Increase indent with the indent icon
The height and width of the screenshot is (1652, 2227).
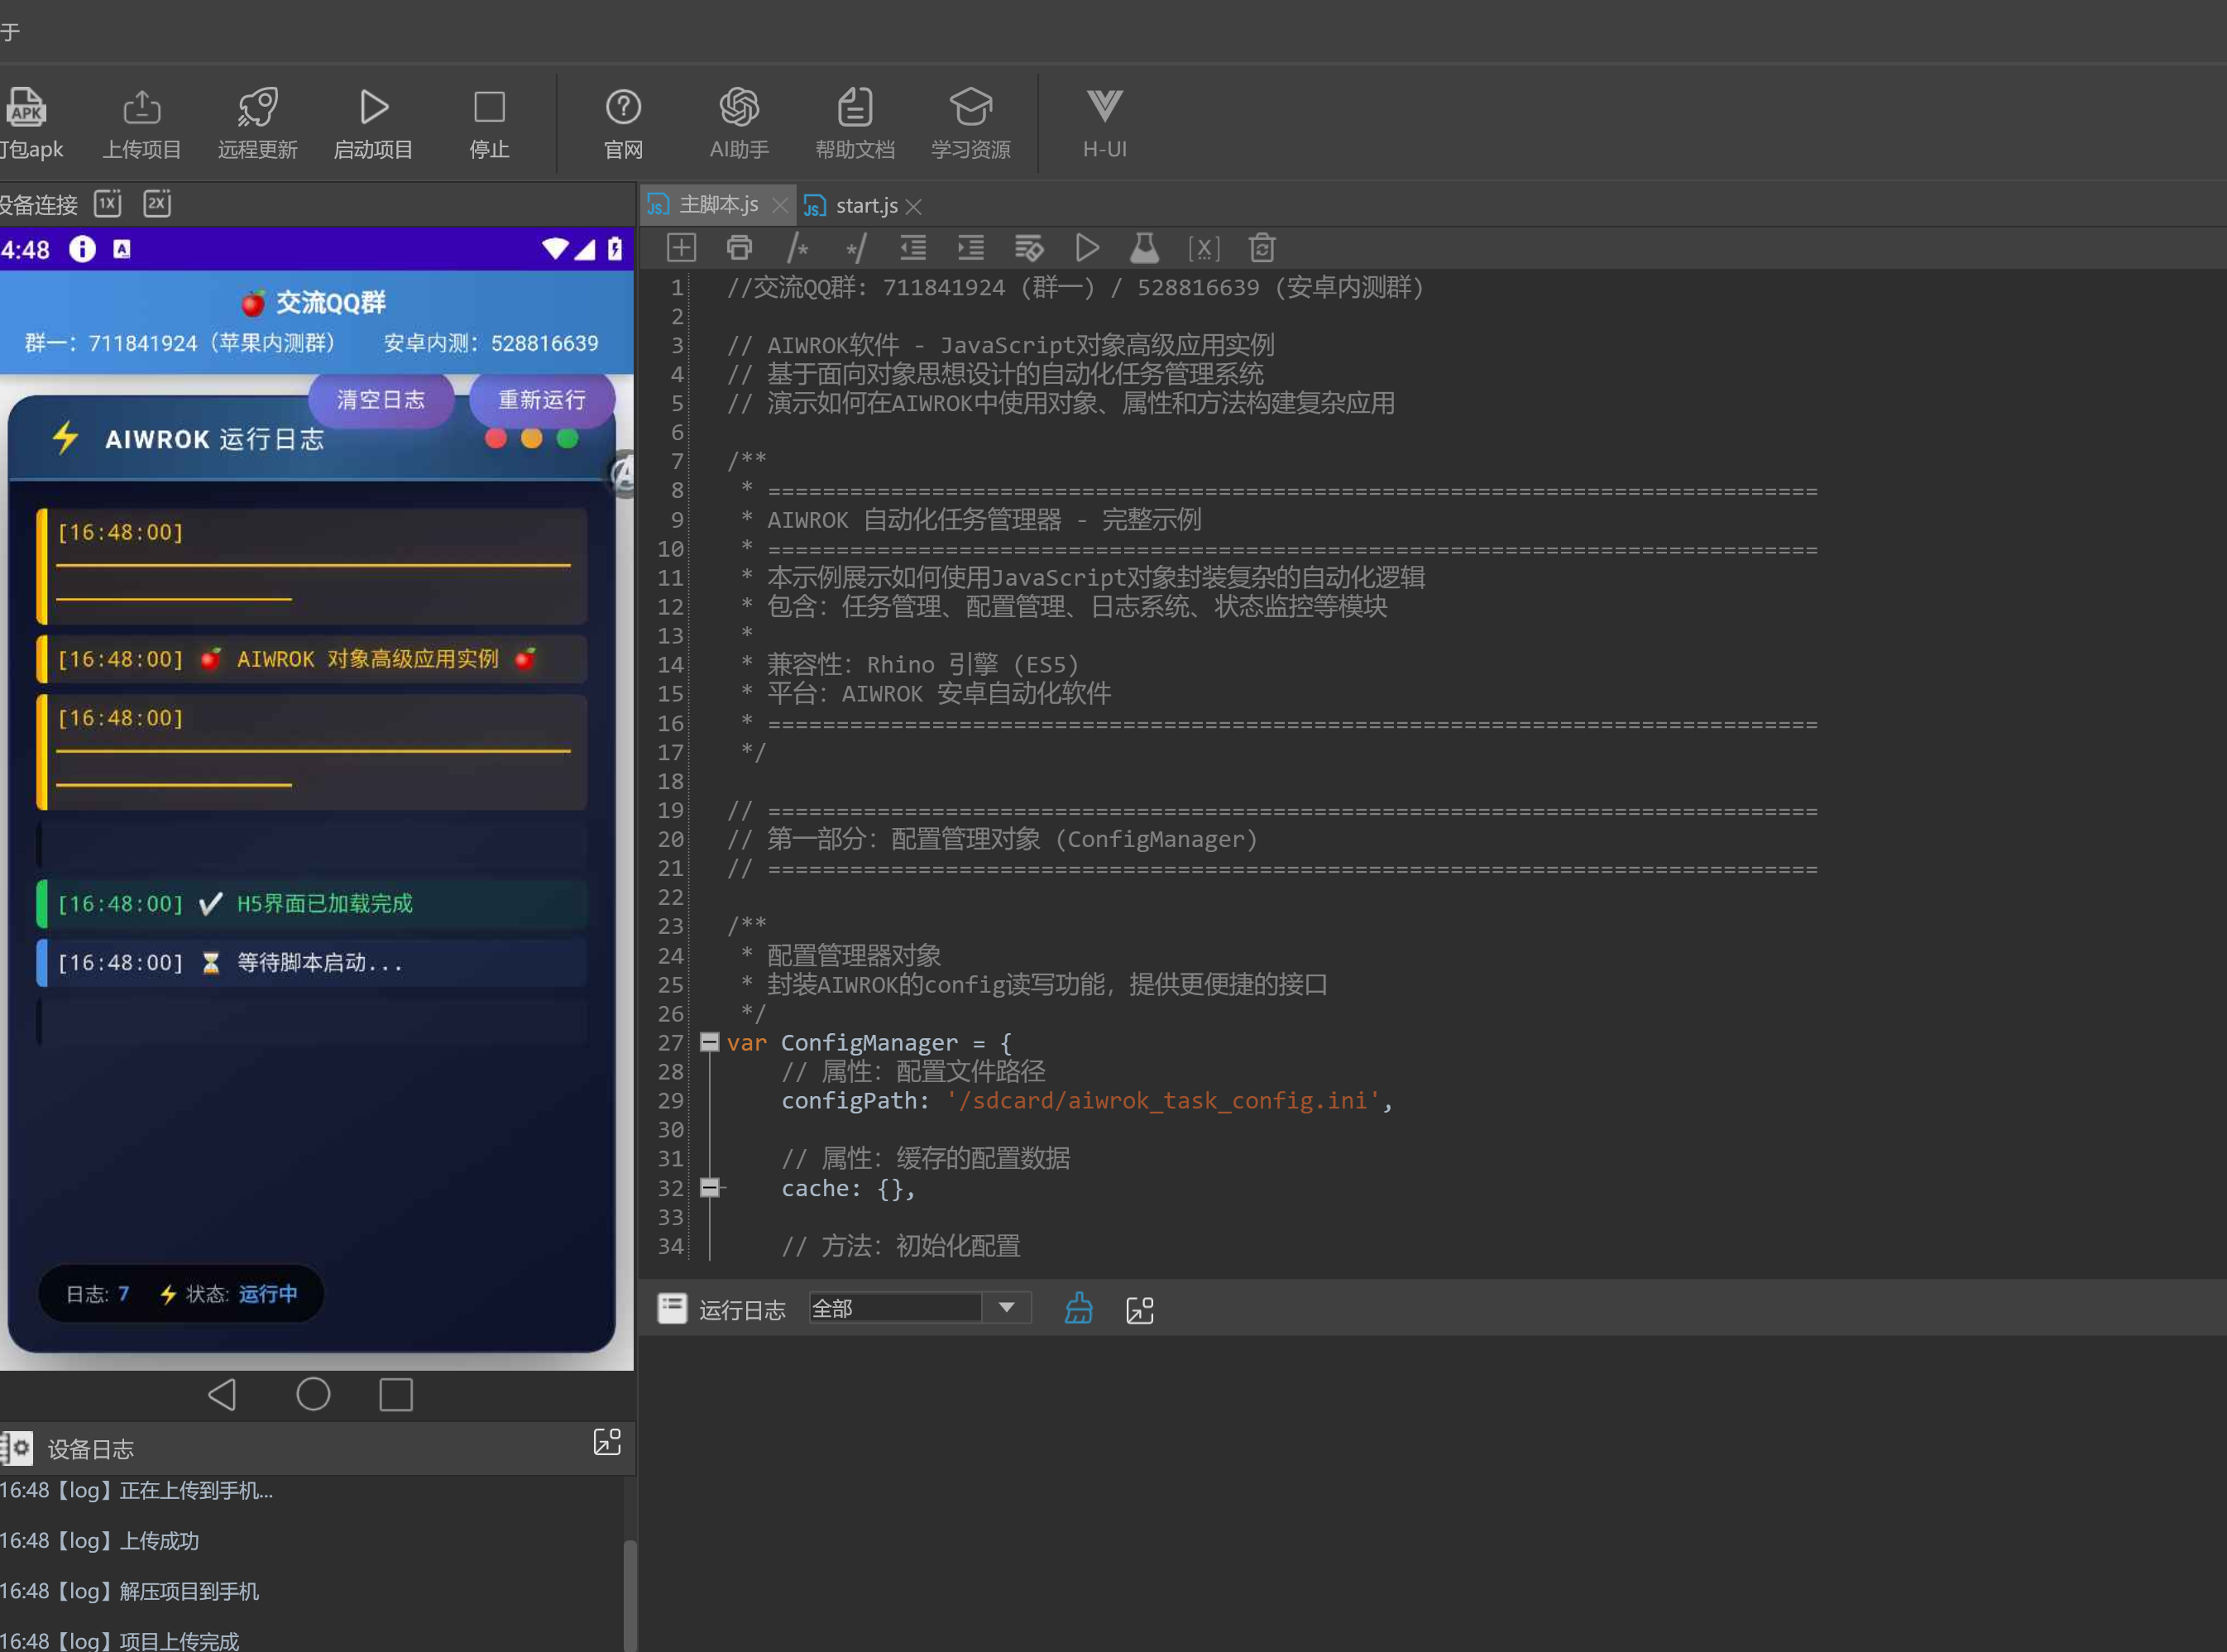click(x=971, y=247)
